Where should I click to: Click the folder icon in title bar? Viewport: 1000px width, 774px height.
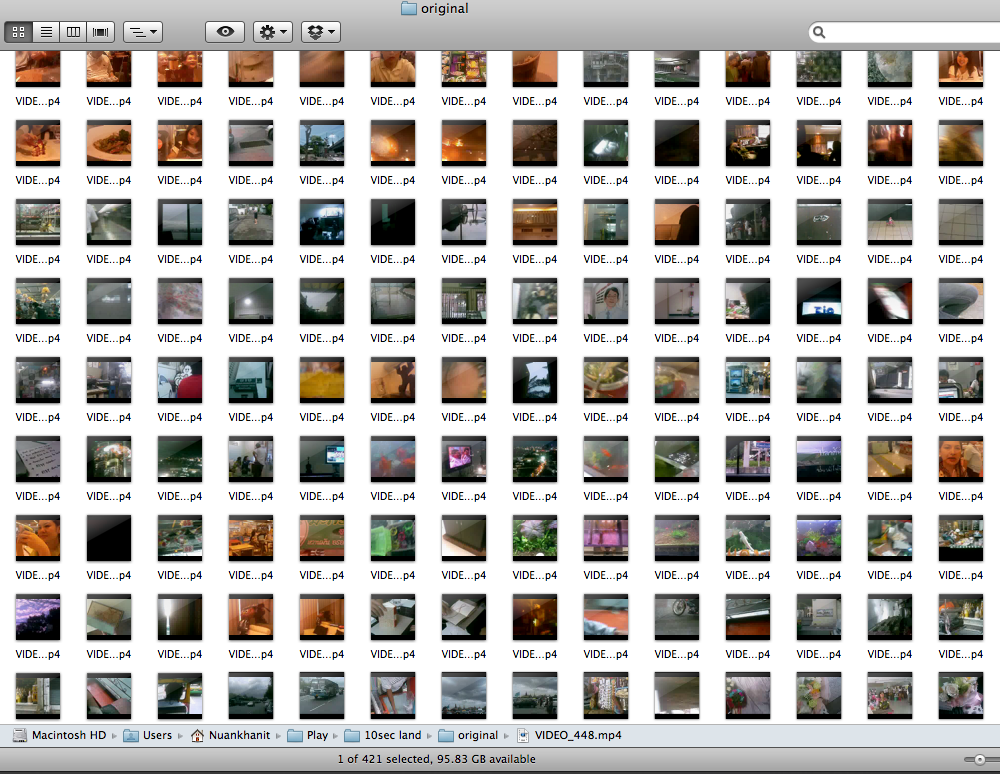[x=408, y=9]
